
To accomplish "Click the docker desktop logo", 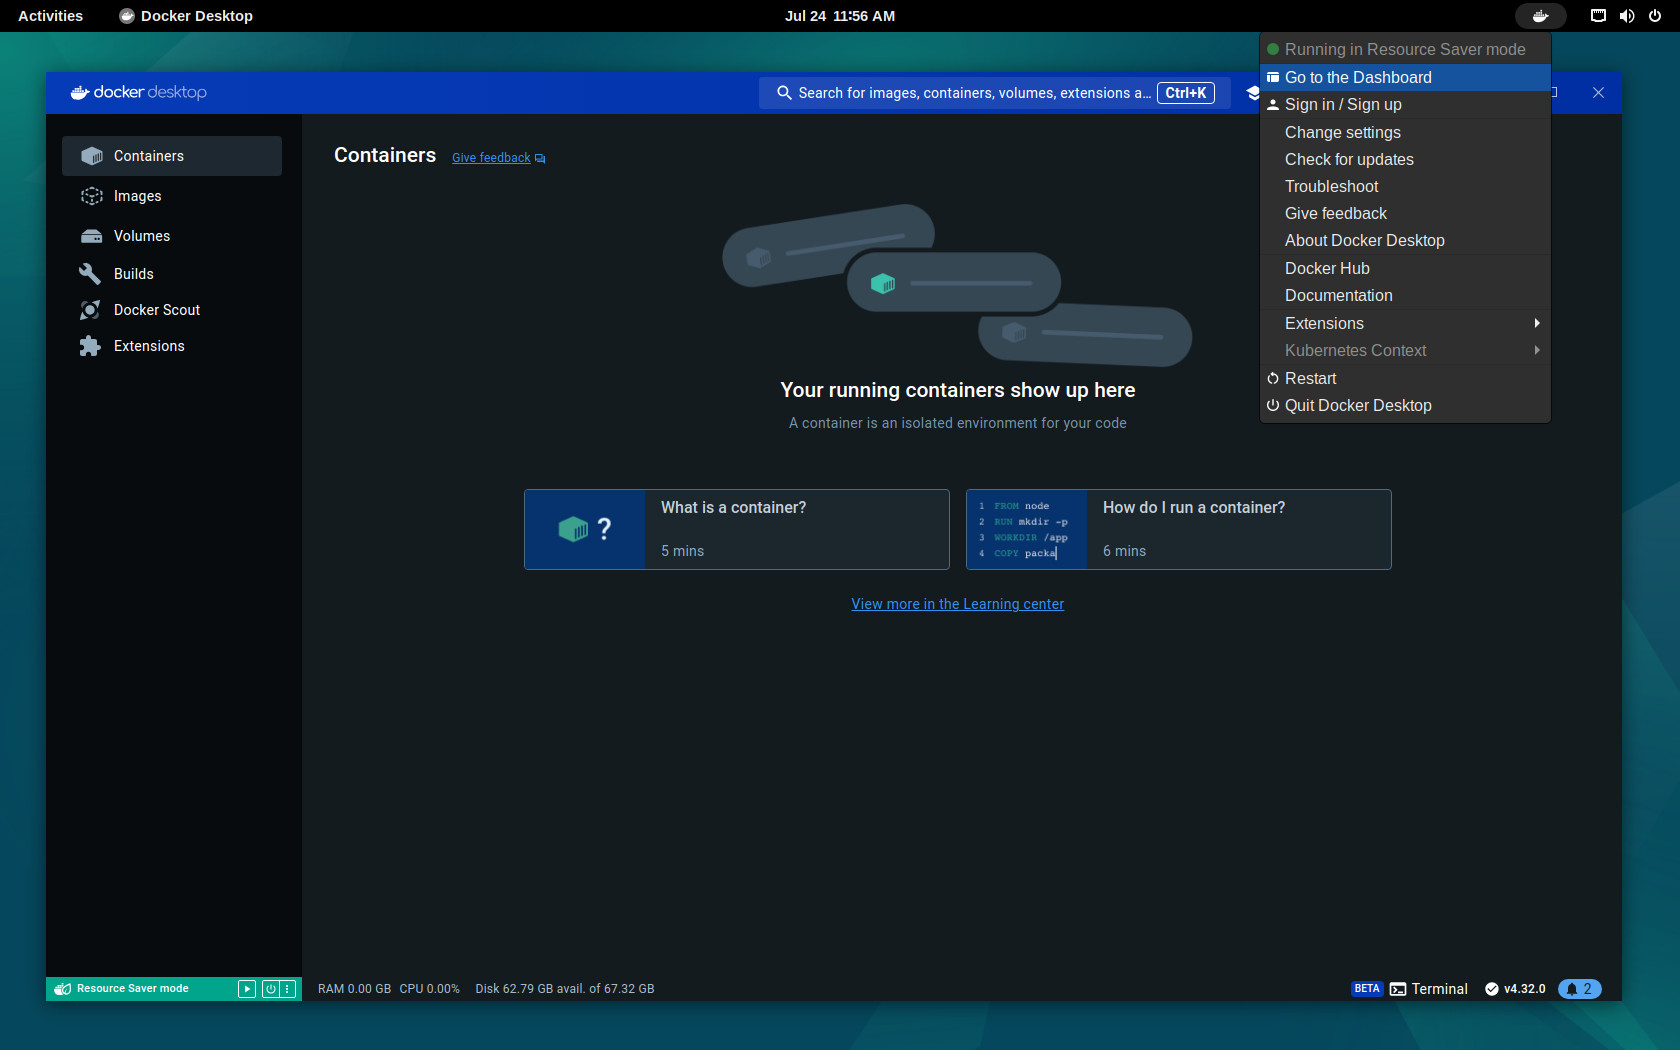I will click(x=138, y=92).
